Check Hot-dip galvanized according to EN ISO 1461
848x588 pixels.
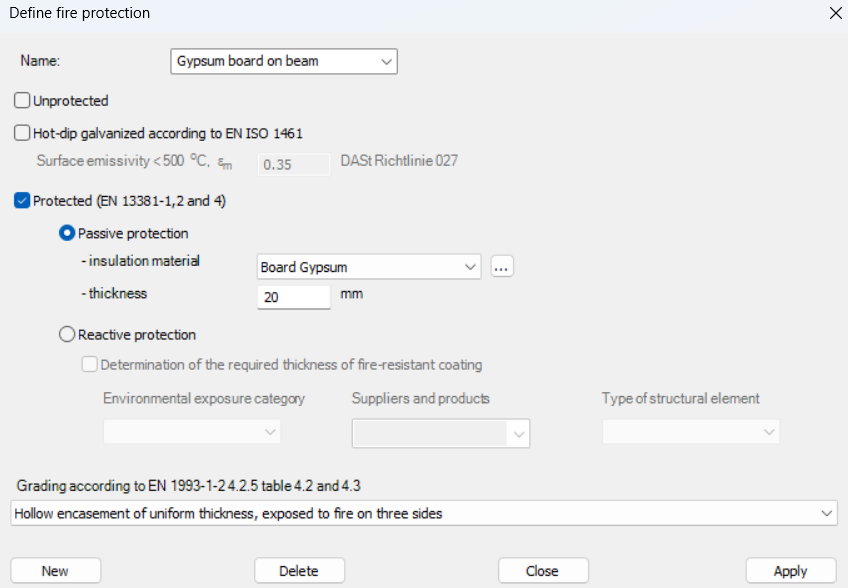[x=22, y=133]
